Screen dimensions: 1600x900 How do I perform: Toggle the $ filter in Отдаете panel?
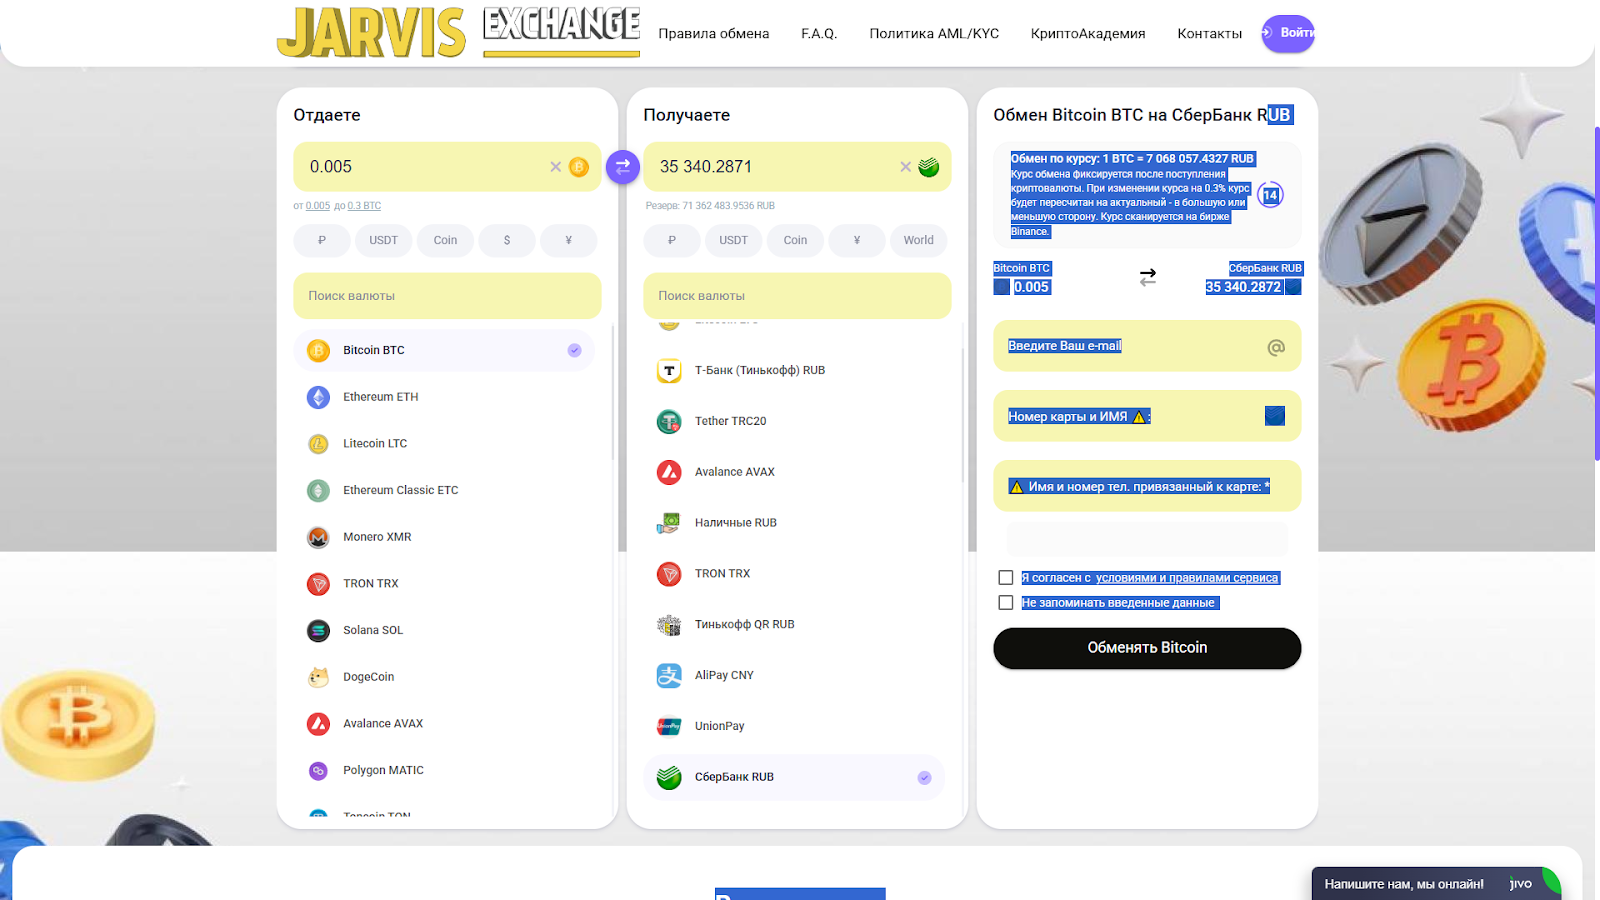[x=507, y=240]
